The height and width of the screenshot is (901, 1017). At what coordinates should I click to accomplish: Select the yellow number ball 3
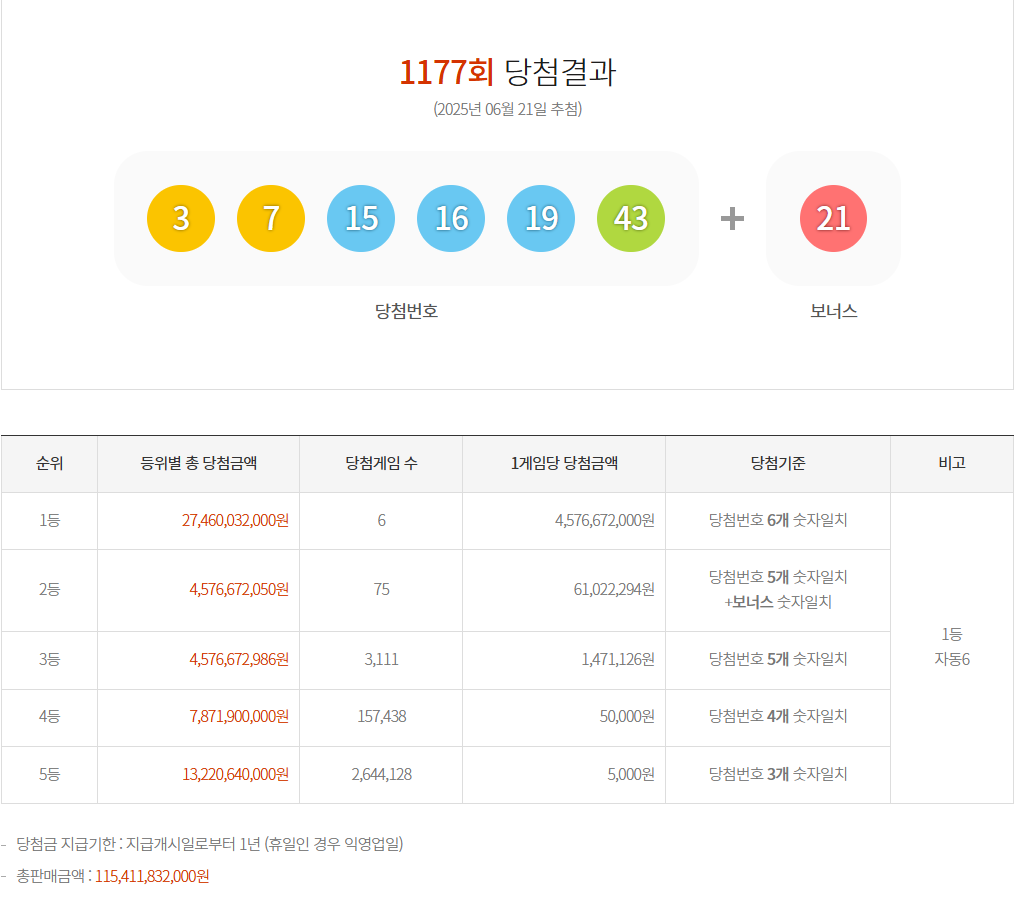(x=180, y=218)
